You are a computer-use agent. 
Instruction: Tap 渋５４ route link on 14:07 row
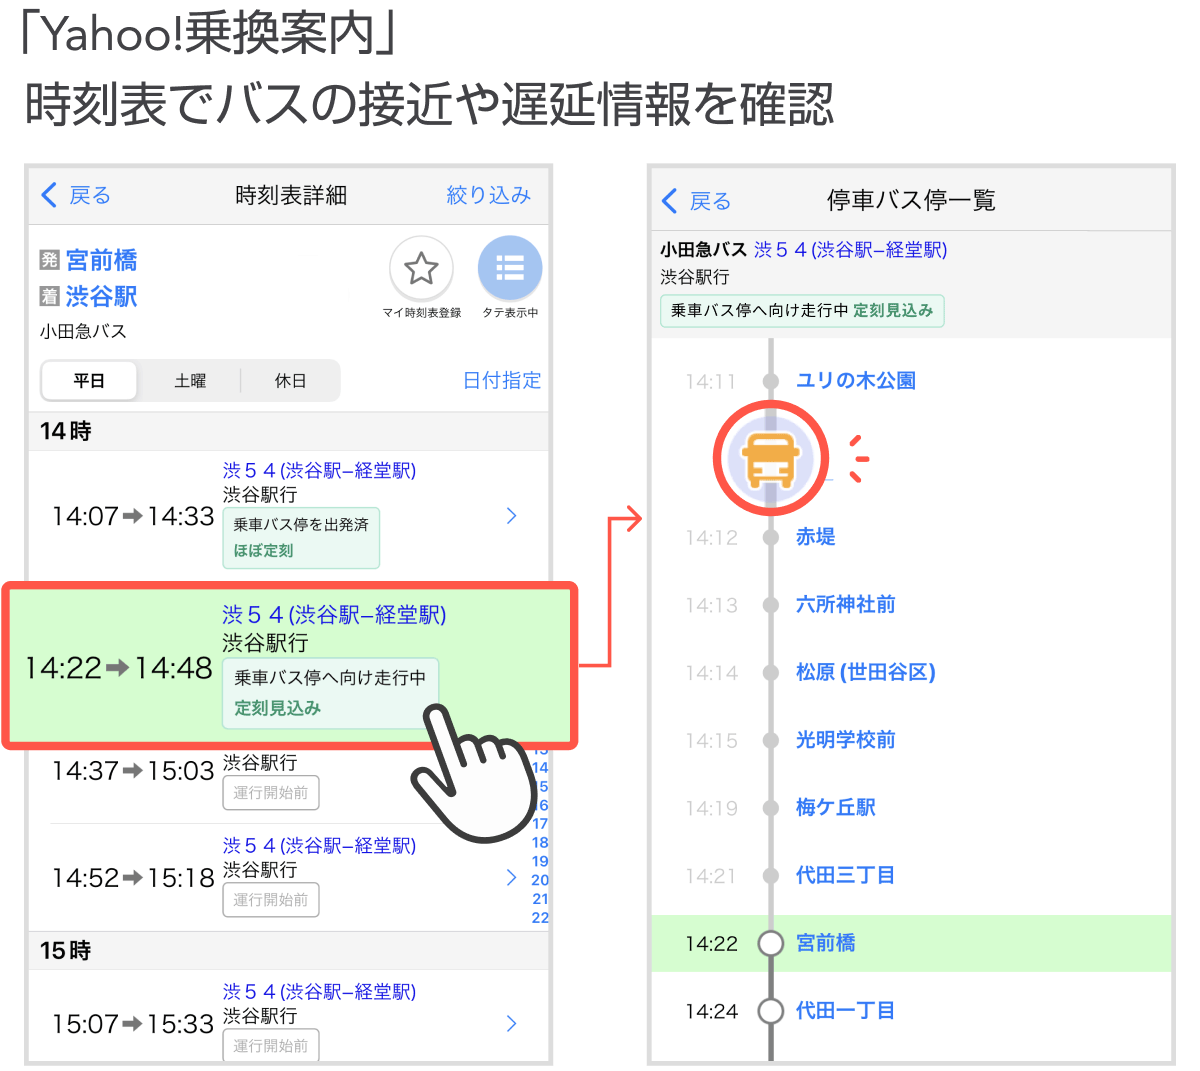pyautogui.click(x=319, y=470)
